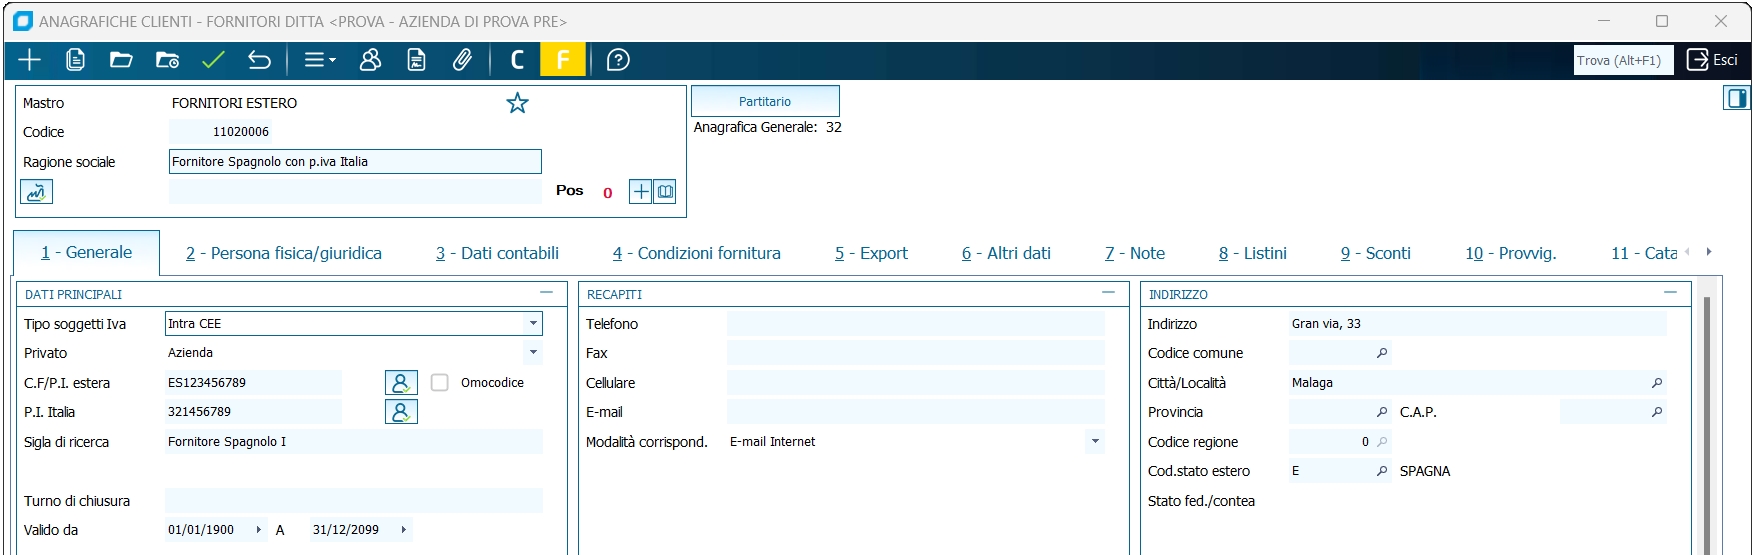Open the 4 - Condizioni fornitura tab

click(697, 253)
